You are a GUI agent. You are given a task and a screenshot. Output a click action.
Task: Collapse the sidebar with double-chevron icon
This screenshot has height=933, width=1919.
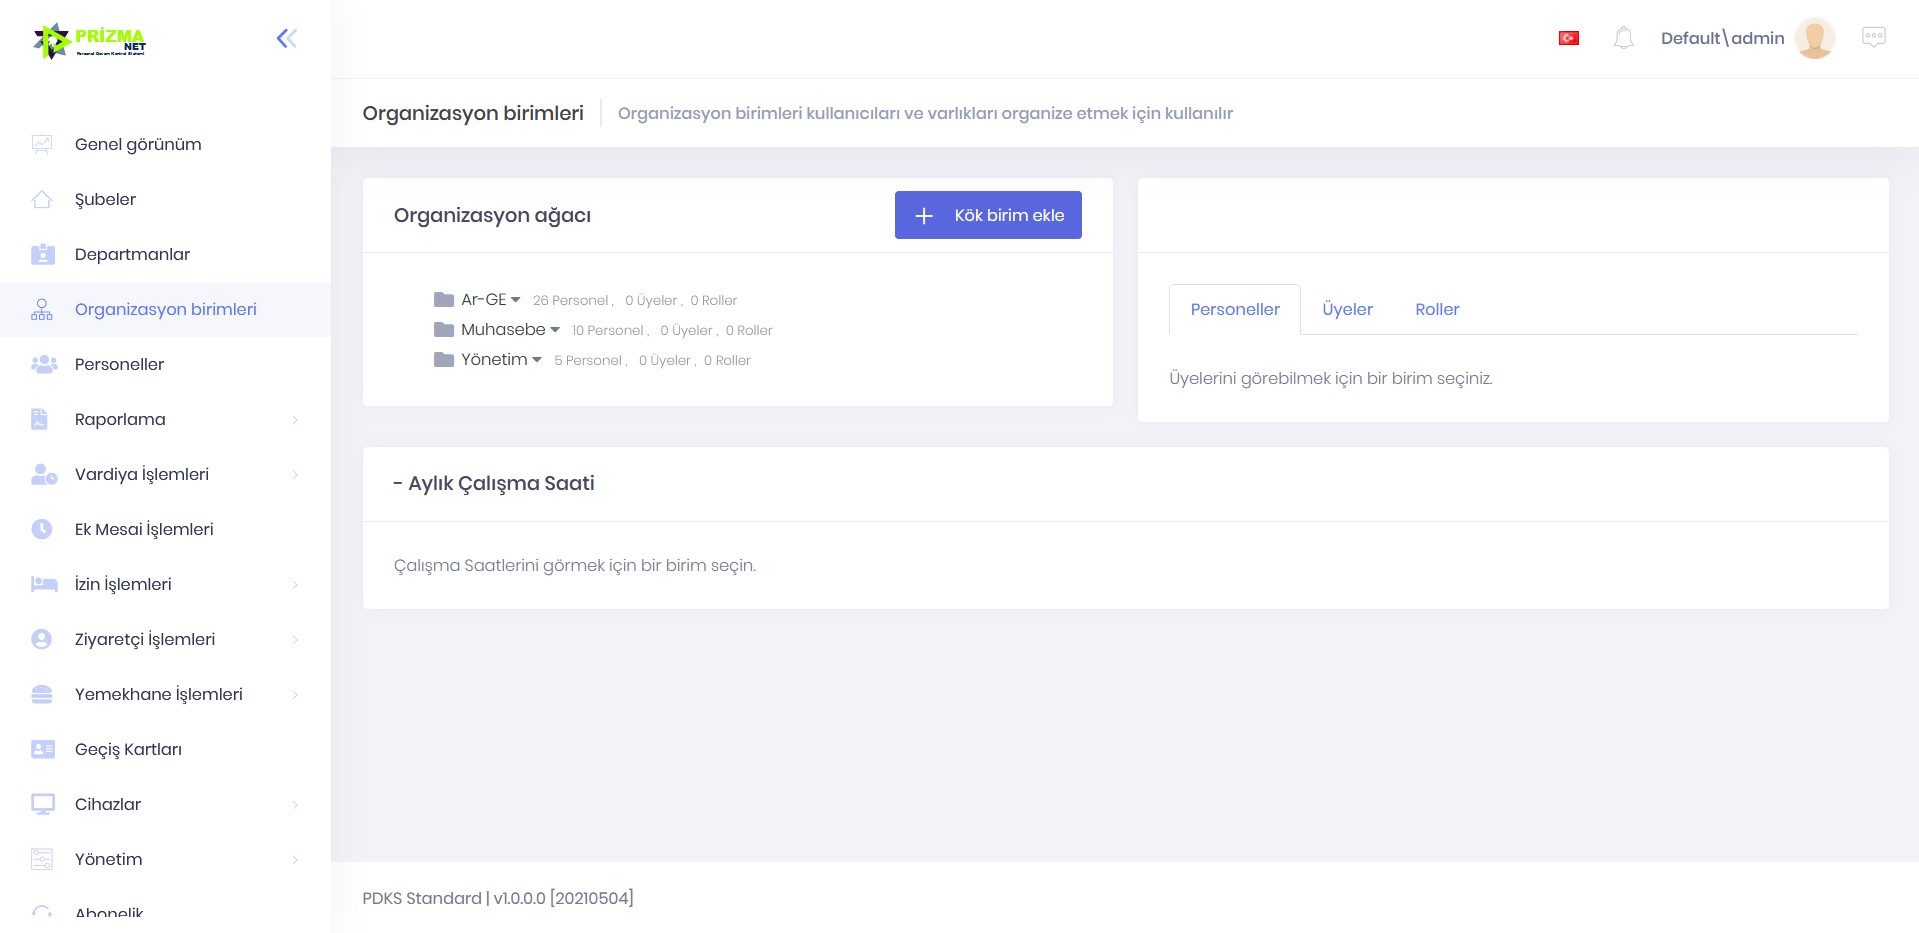click(x=286, y=39)
